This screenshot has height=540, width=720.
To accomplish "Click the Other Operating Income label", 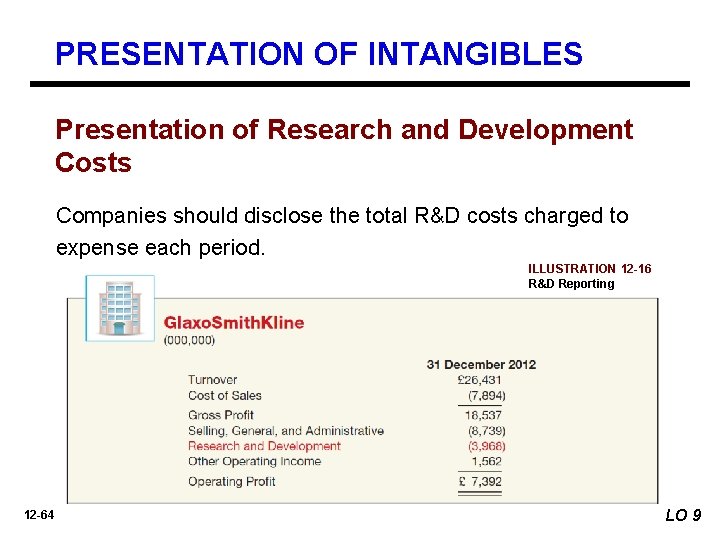I will [x=254, y=461].
